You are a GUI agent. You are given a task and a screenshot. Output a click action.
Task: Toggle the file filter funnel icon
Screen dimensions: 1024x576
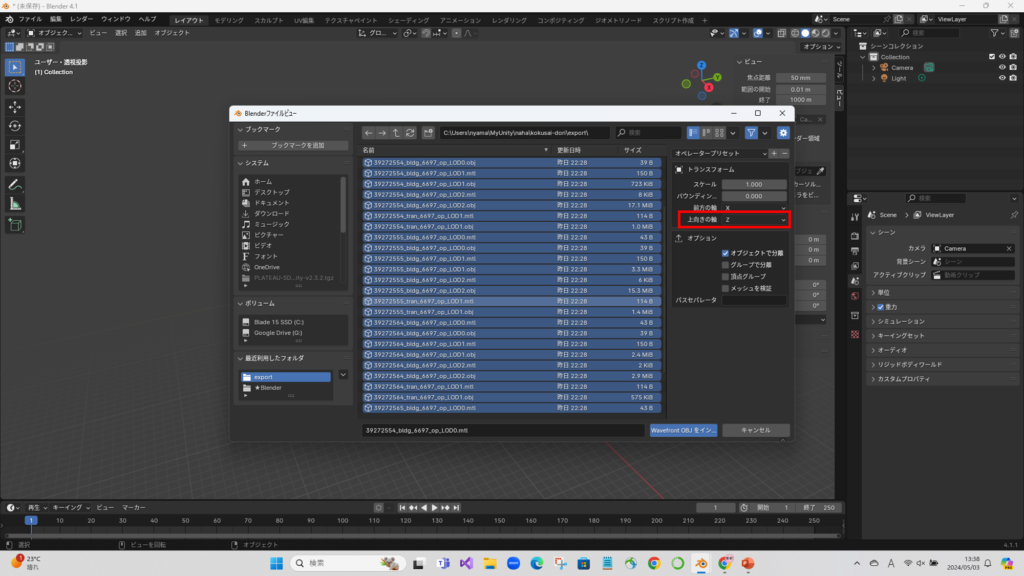tap(752, 132)
